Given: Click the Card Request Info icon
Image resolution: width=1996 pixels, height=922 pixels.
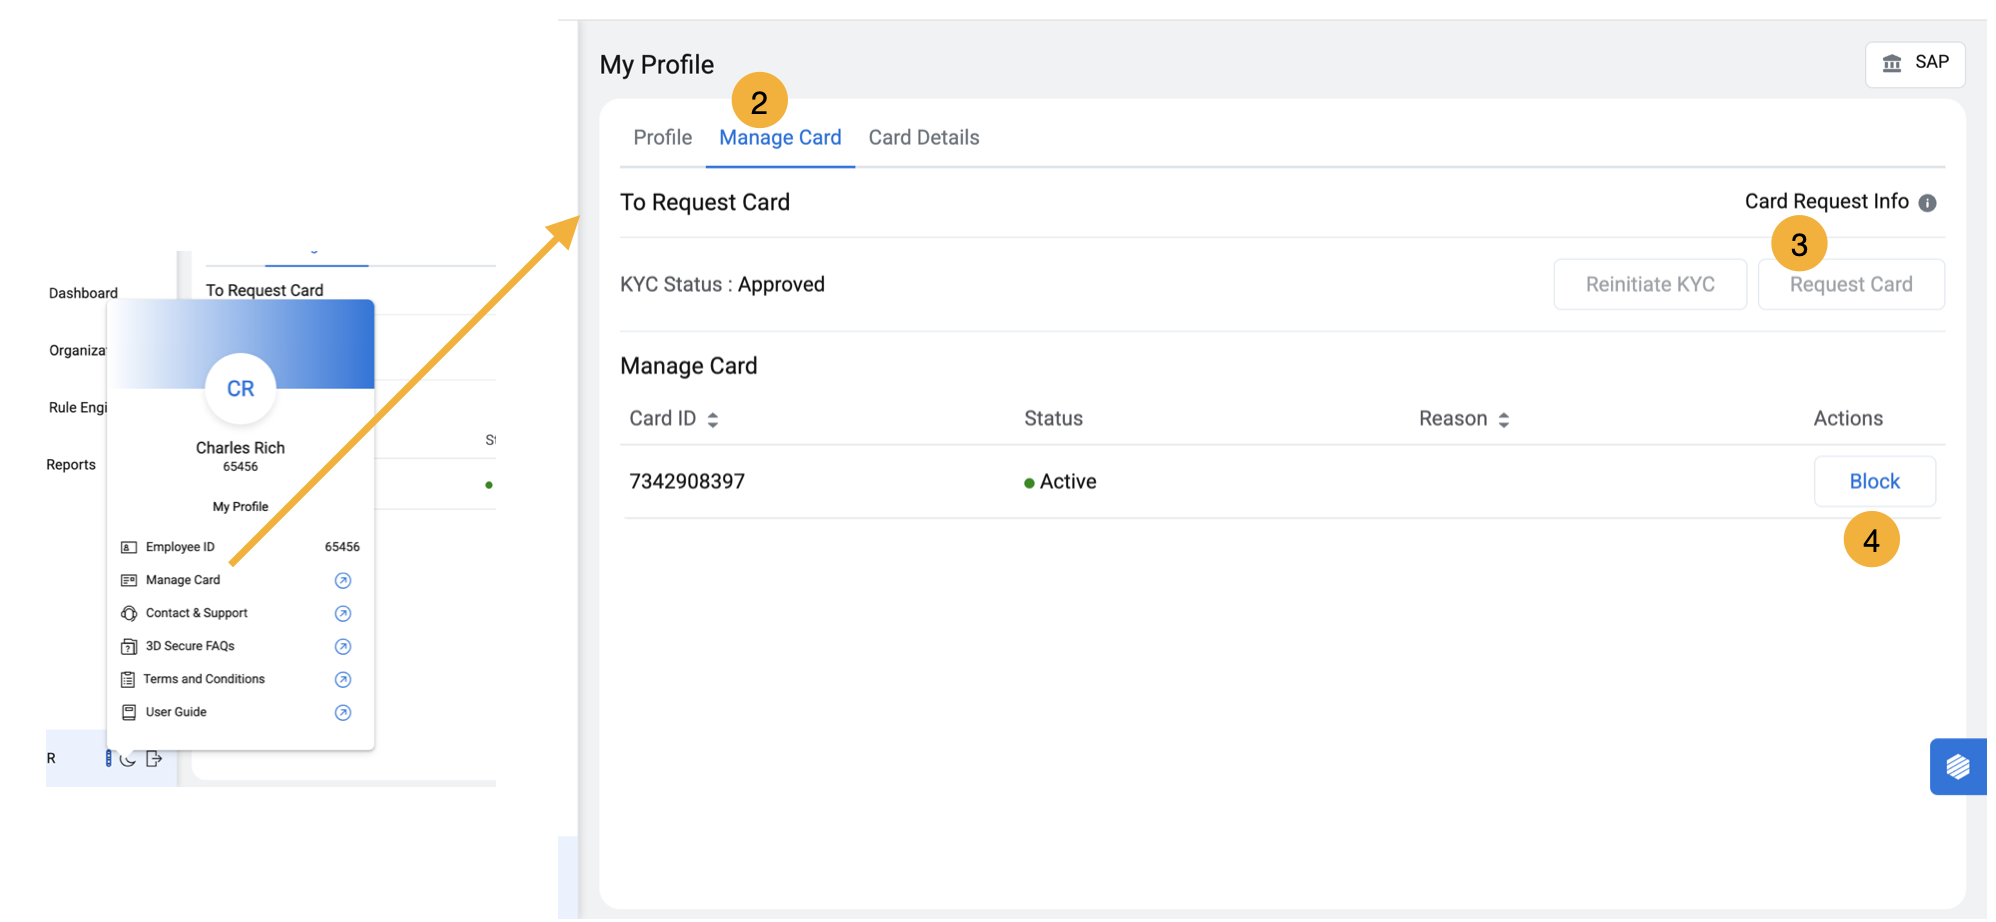Looking at the screenshot, I should tap(1927, 203).
